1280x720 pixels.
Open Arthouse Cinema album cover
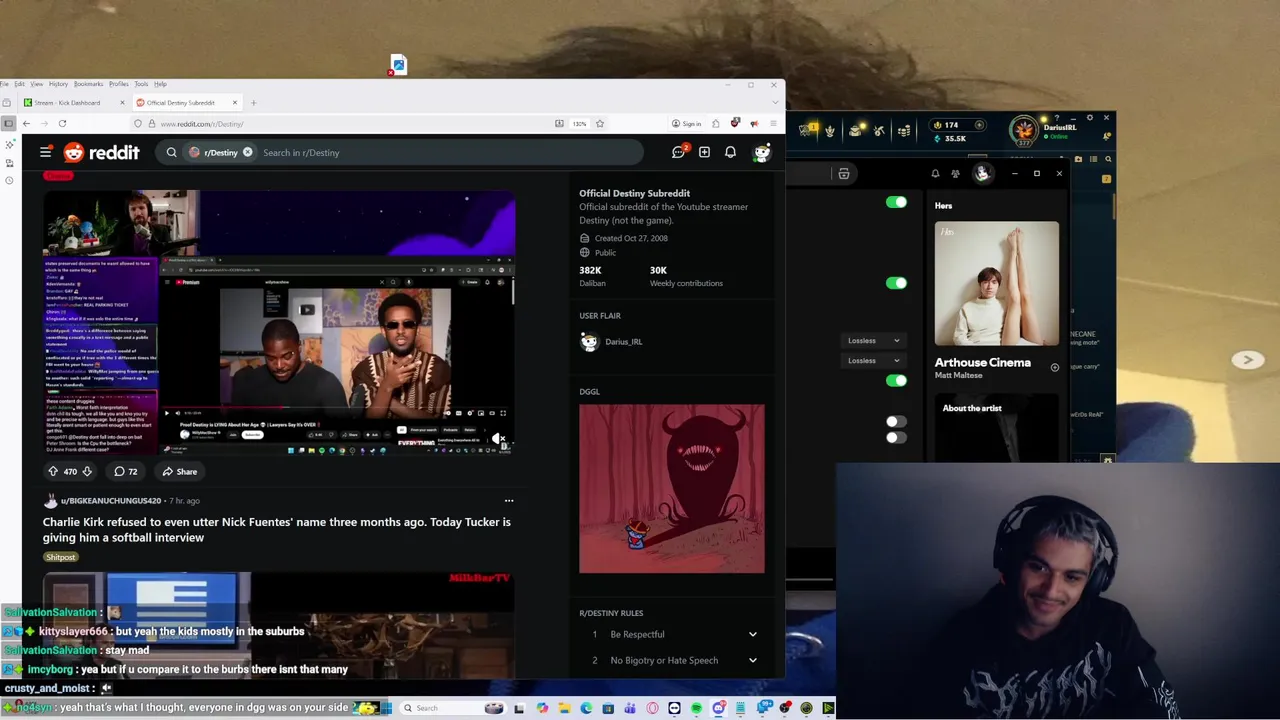pyautogui.click(x=997, y=283)
